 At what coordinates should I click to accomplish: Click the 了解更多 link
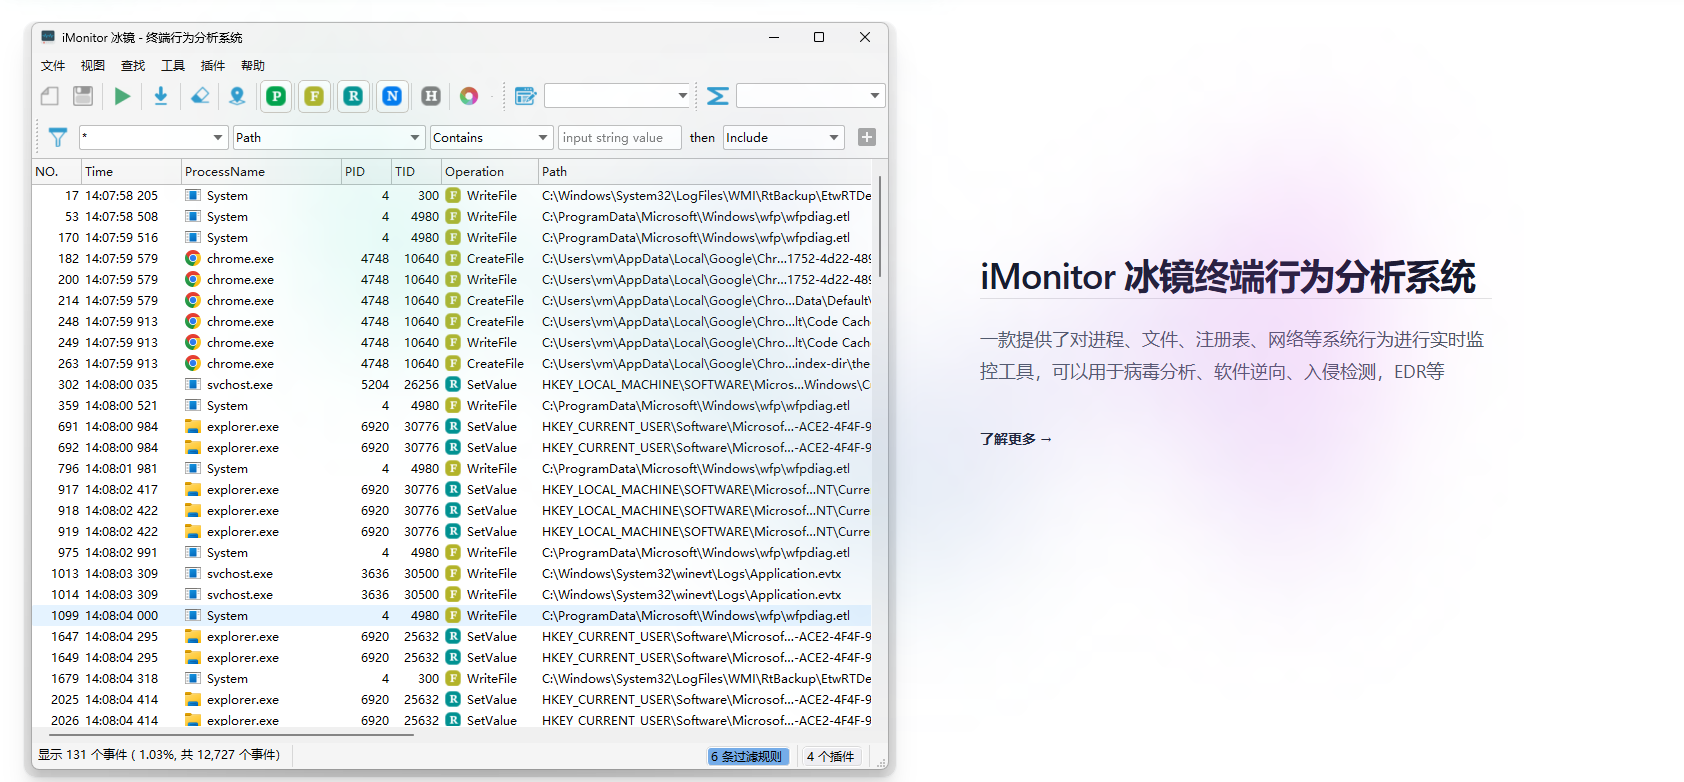(x=1016, y=439)
